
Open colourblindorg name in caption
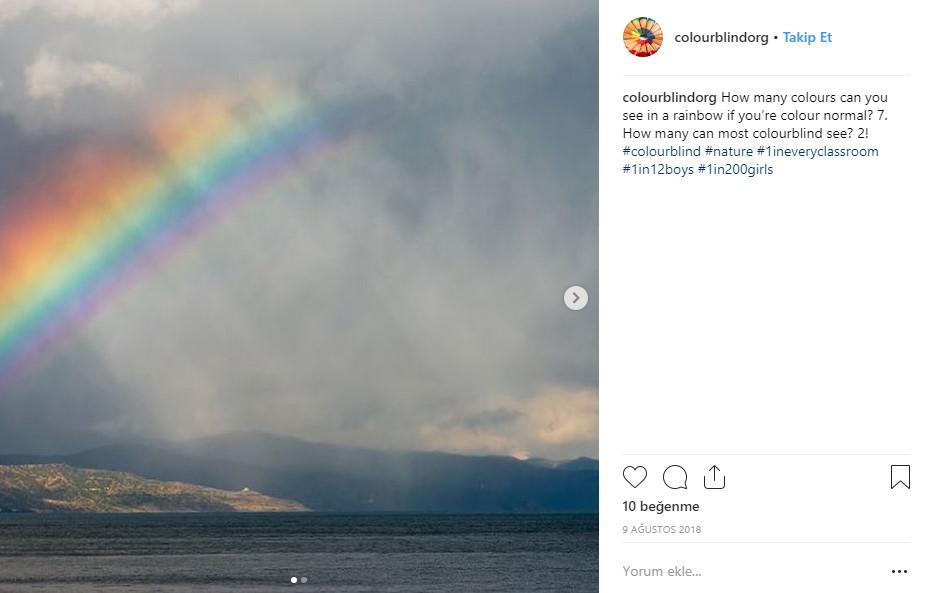pos(669,97)
